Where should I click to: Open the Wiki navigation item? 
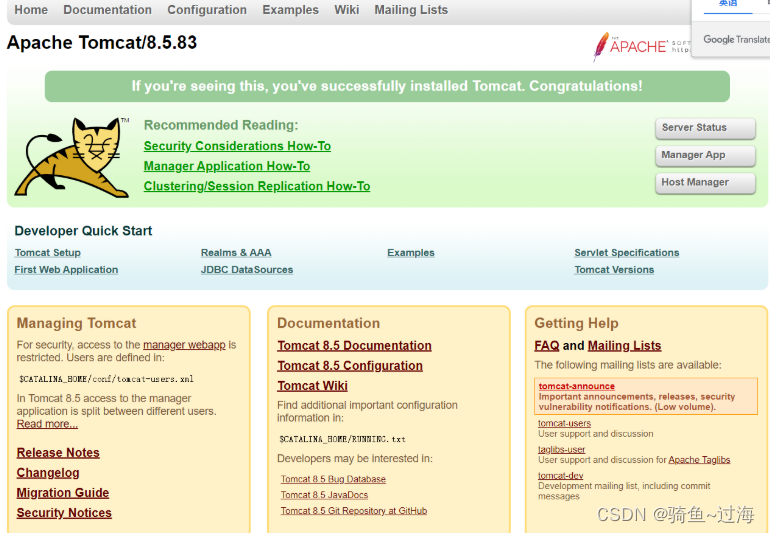(347, 10)
